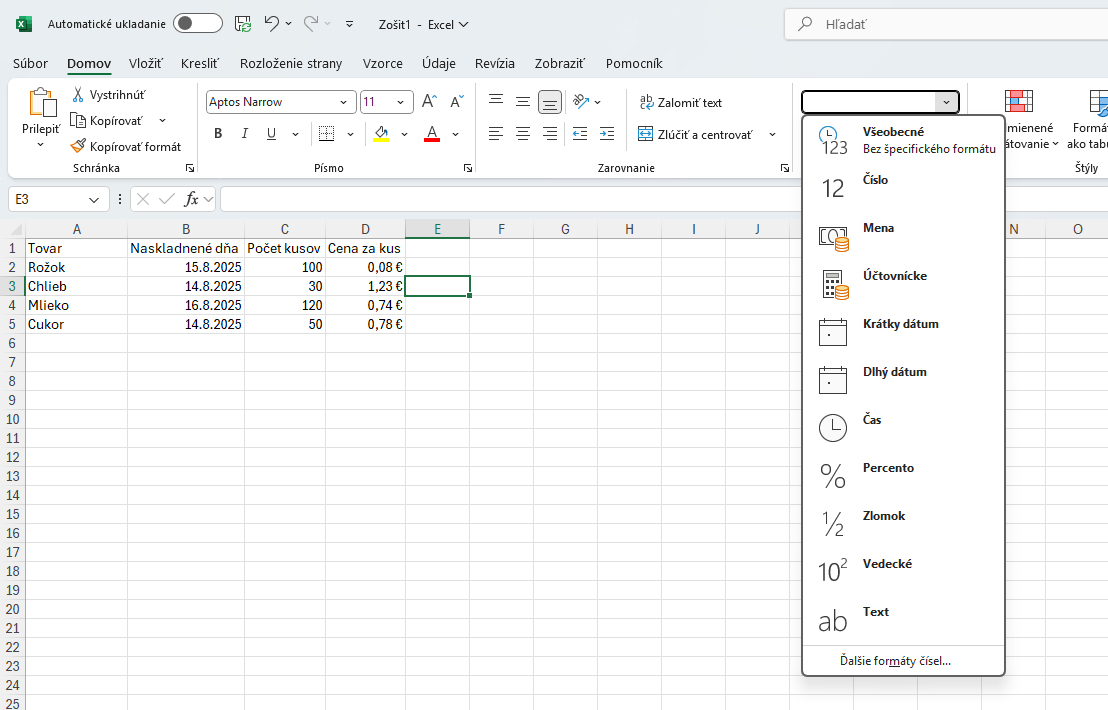Open the font size 11 dropdown
The width and height of the screenshot is (1108, 710).
tap(401, 102)
